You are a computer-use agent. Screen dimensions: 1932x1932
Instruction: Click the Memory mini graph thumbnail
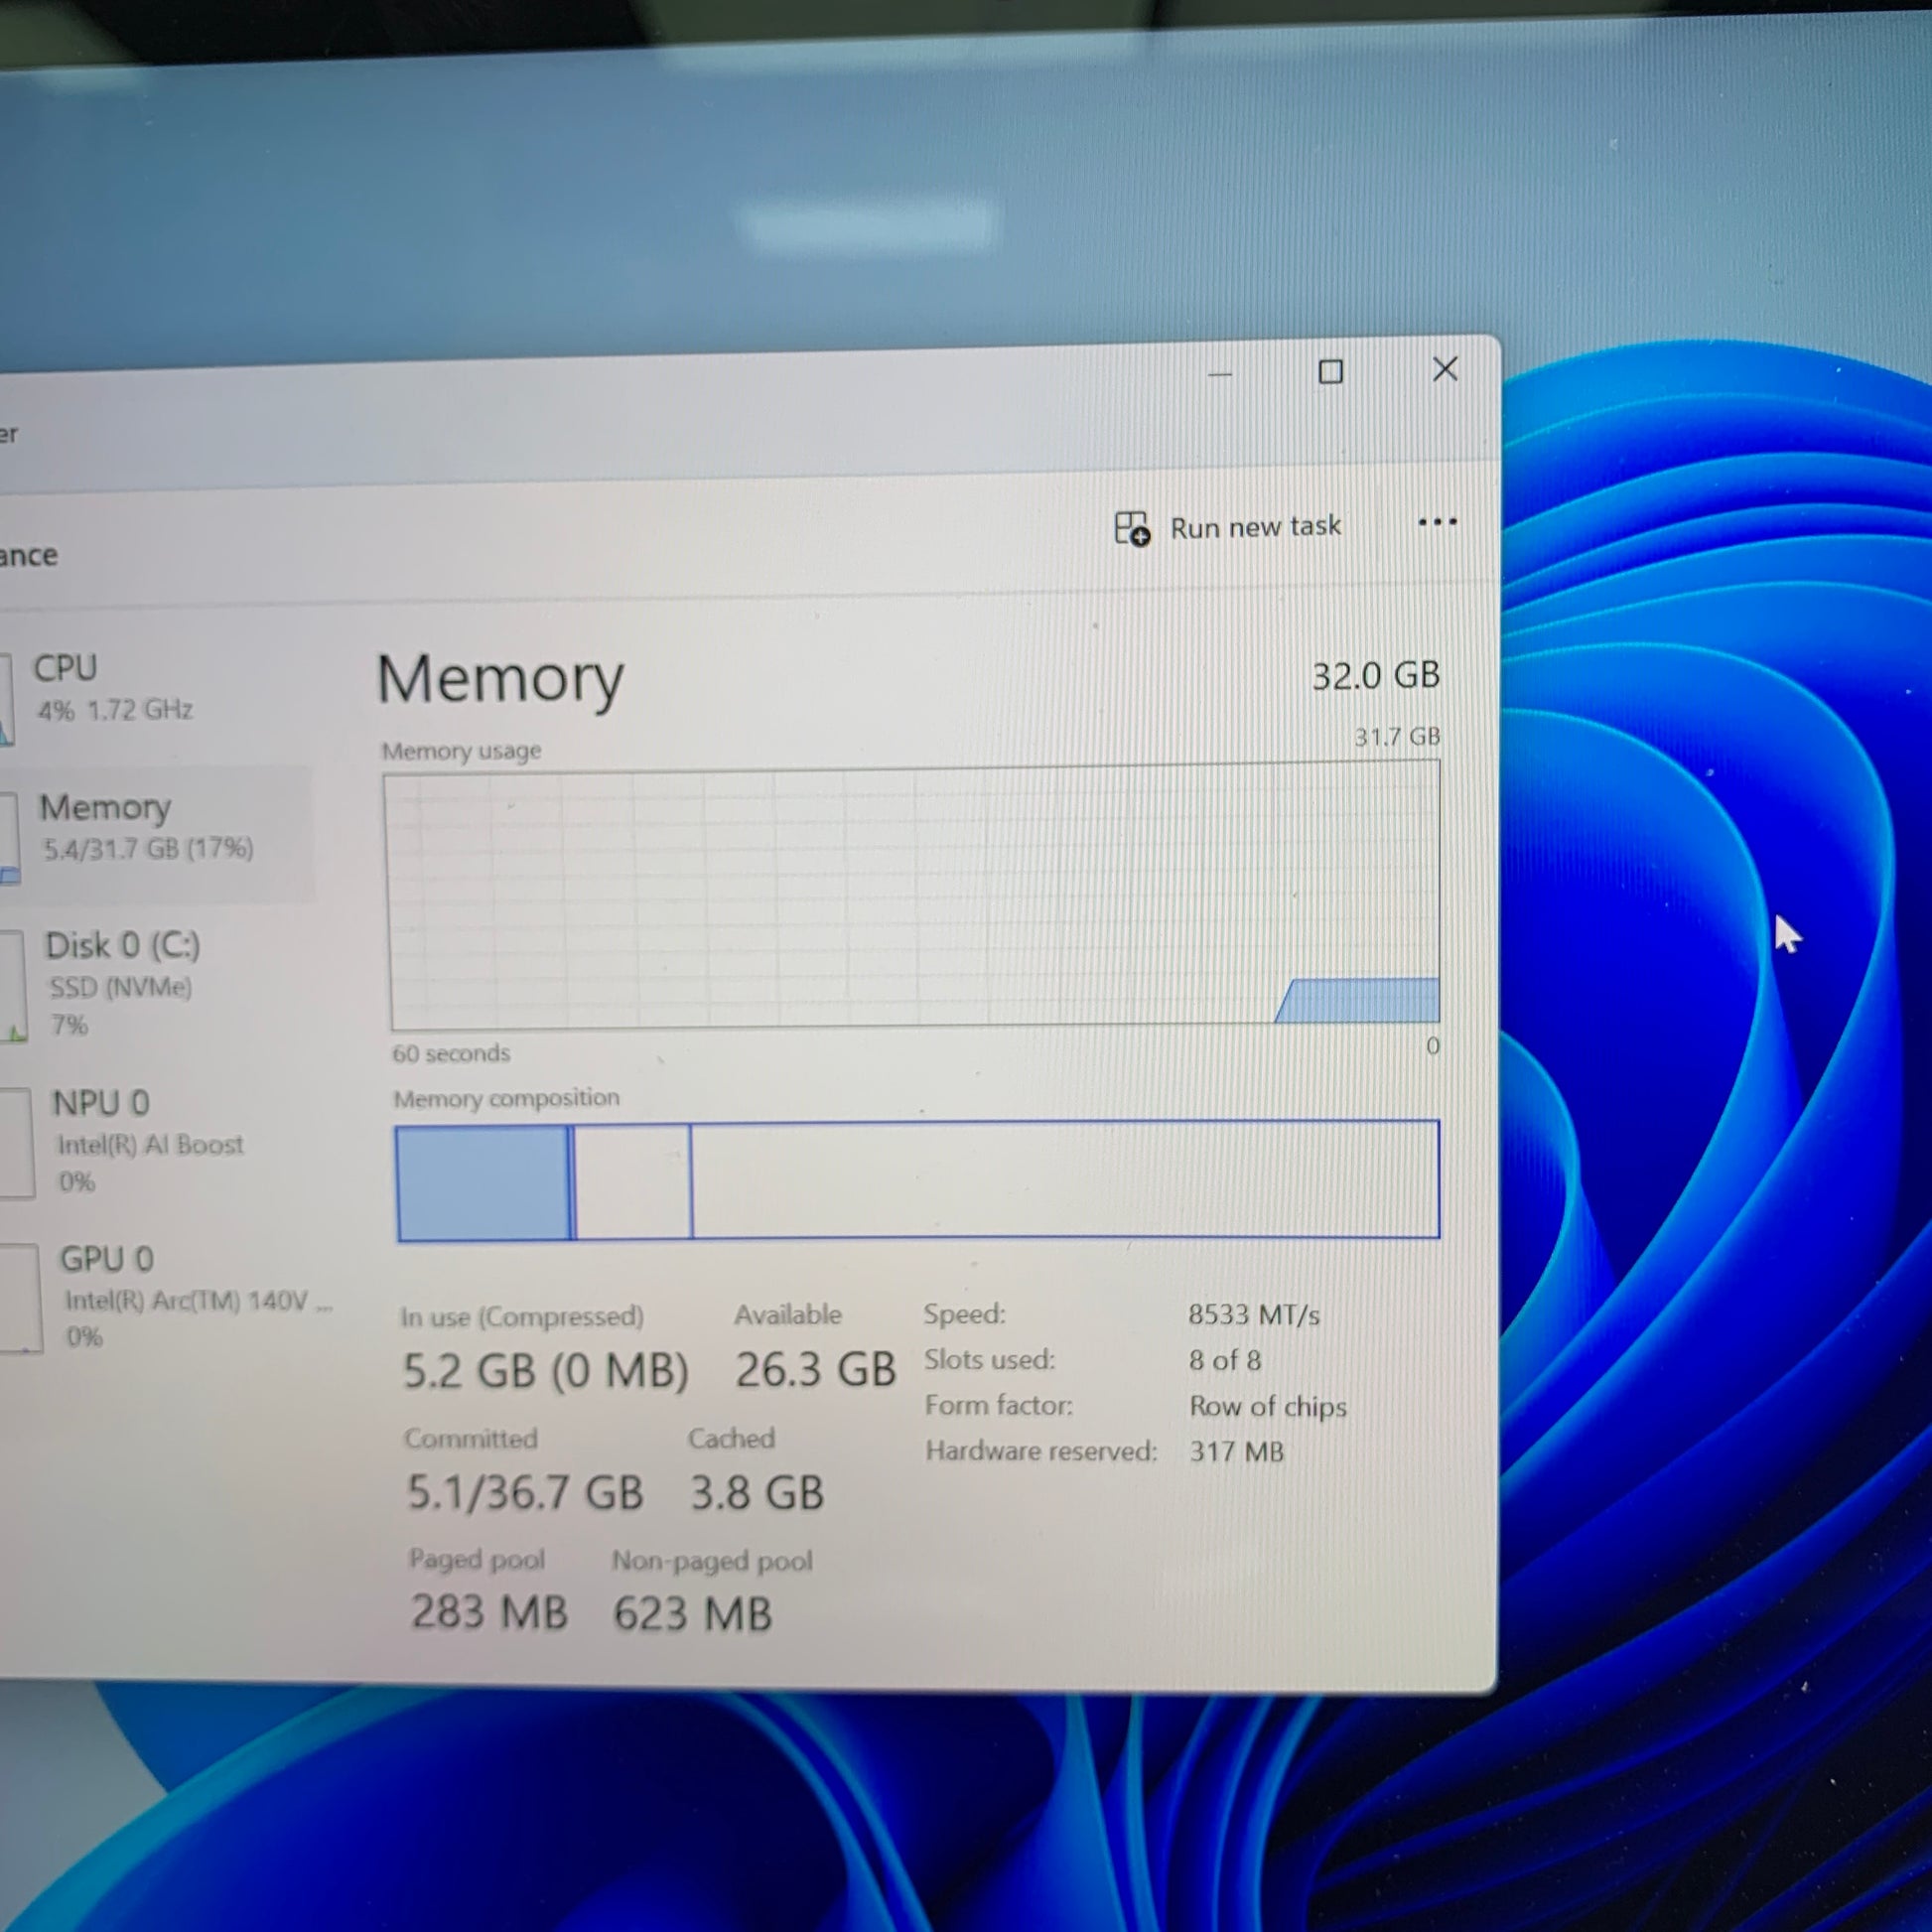[9, 838]
